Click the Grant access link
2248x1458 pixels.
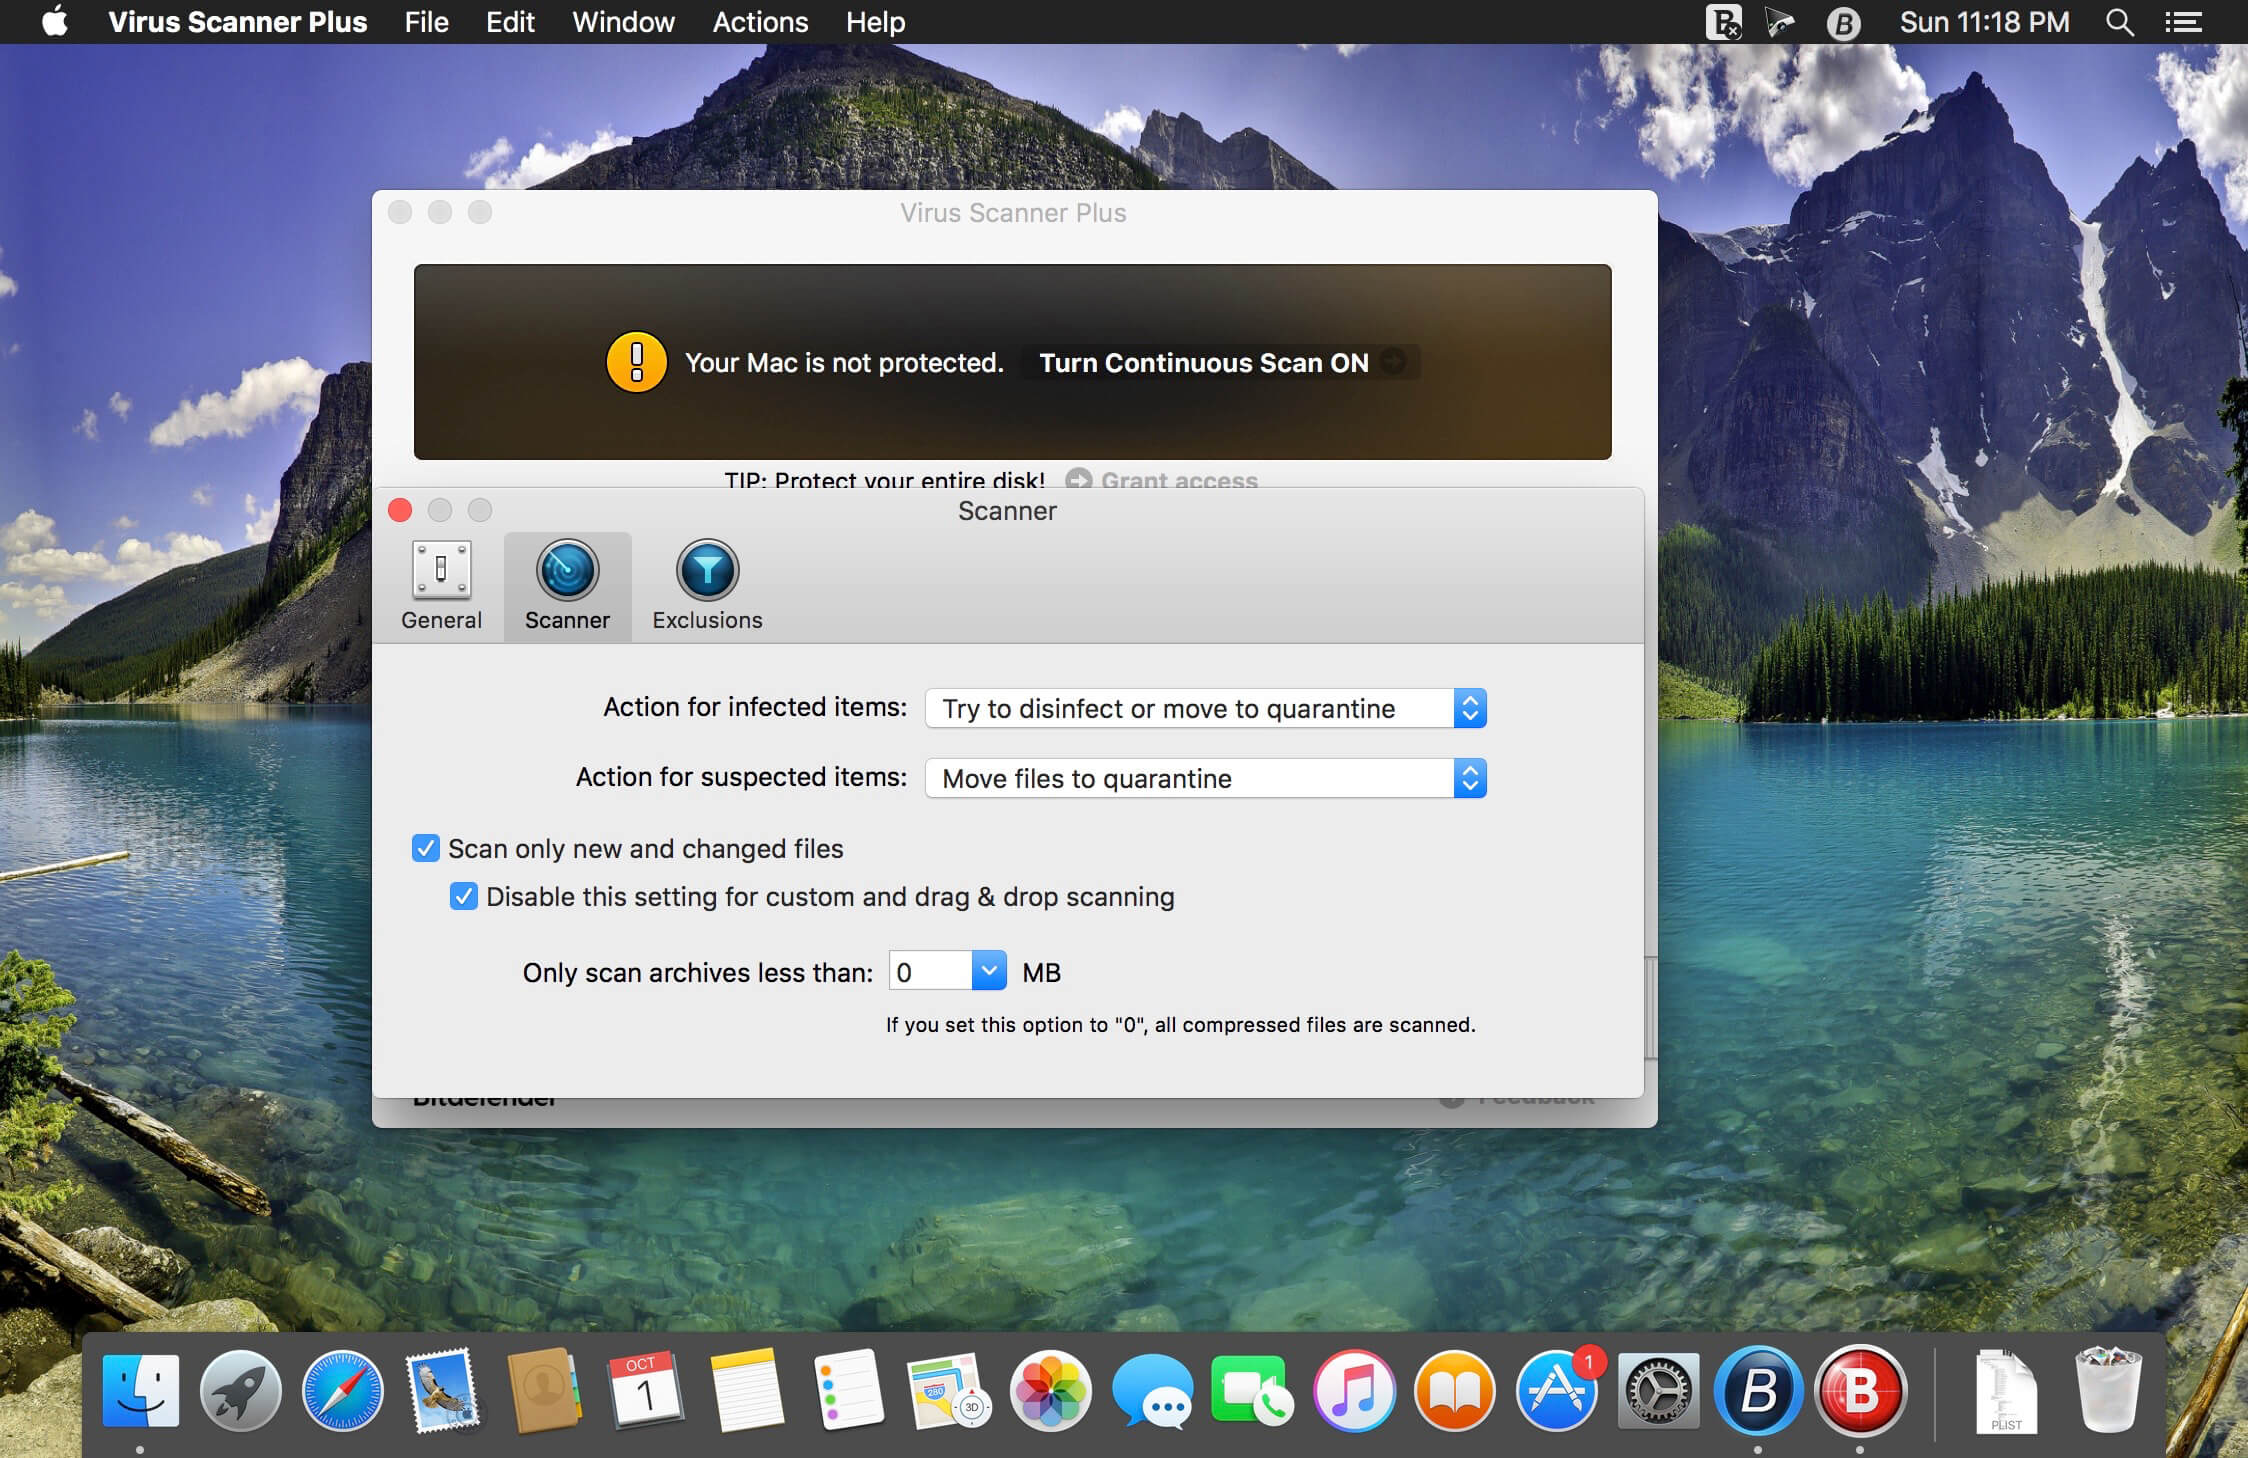(1178, 480)
